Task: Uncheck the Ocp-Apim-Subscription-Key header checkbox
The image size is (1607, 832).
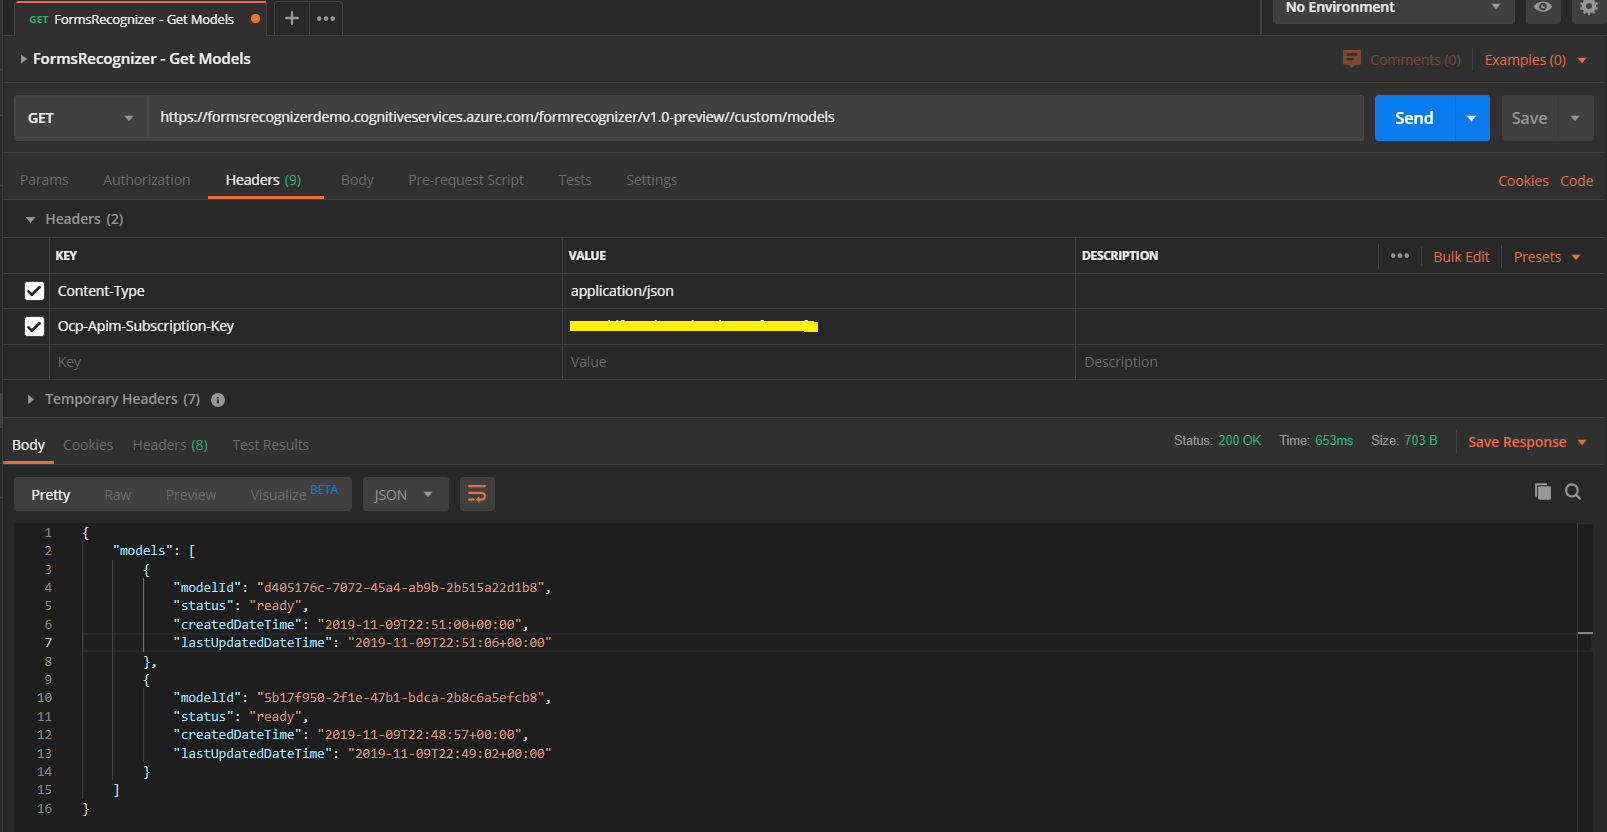Action: click(34, 326)
